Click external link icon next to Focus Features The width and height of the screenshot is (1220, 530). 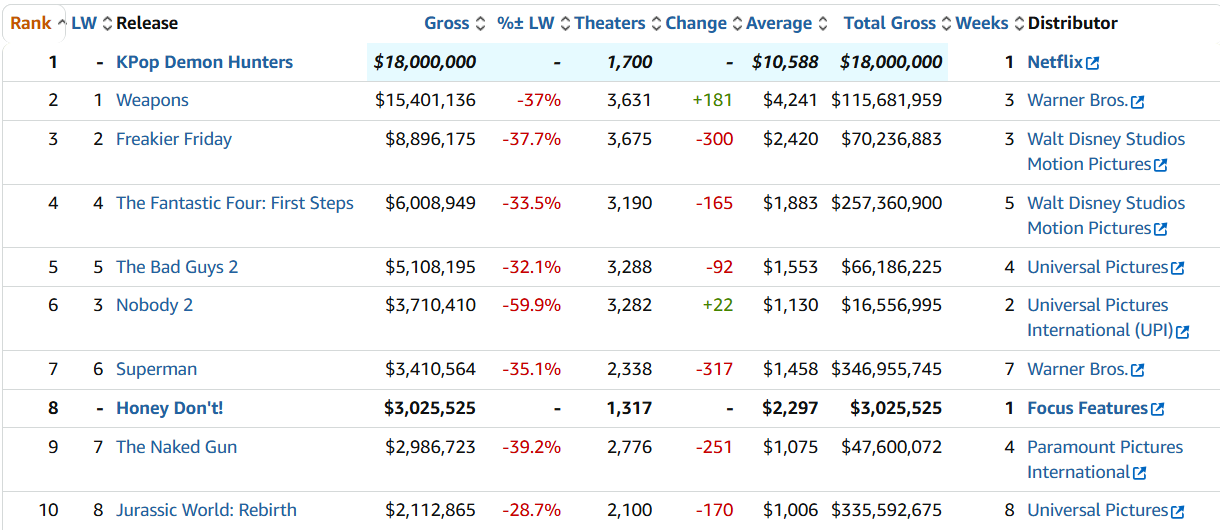[x=1158, y=409]
